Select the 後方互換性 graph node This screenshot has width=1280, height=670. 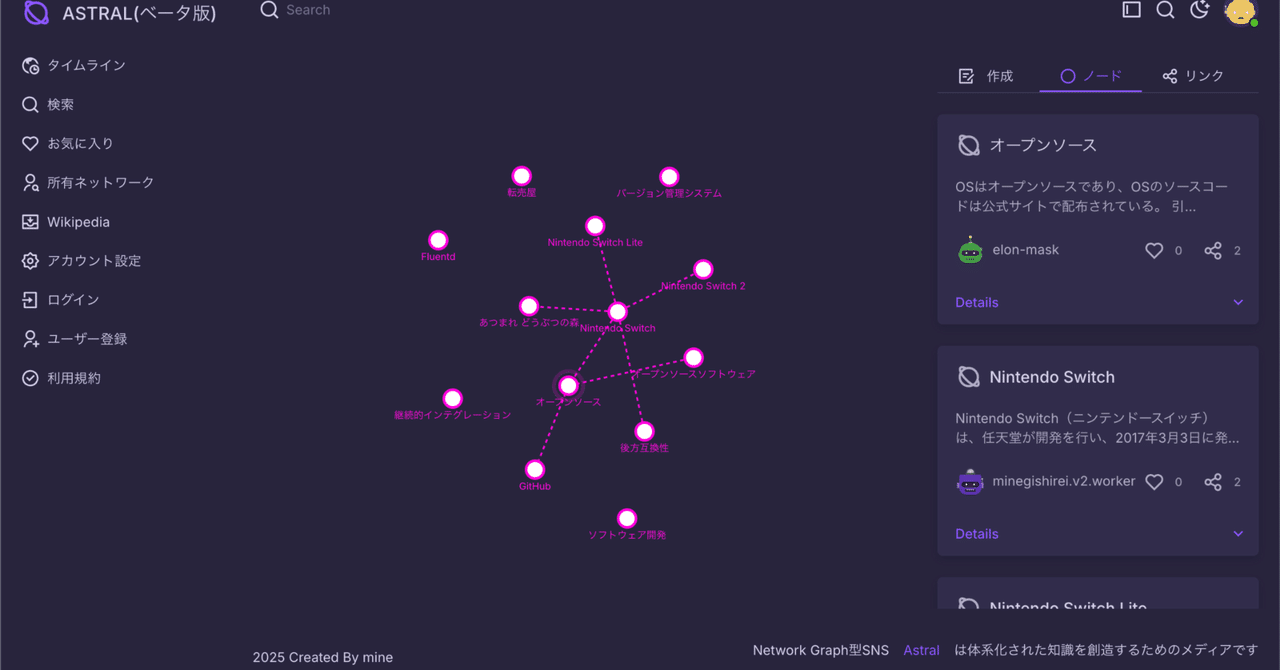pyautogui.click(x=644, y=431)
